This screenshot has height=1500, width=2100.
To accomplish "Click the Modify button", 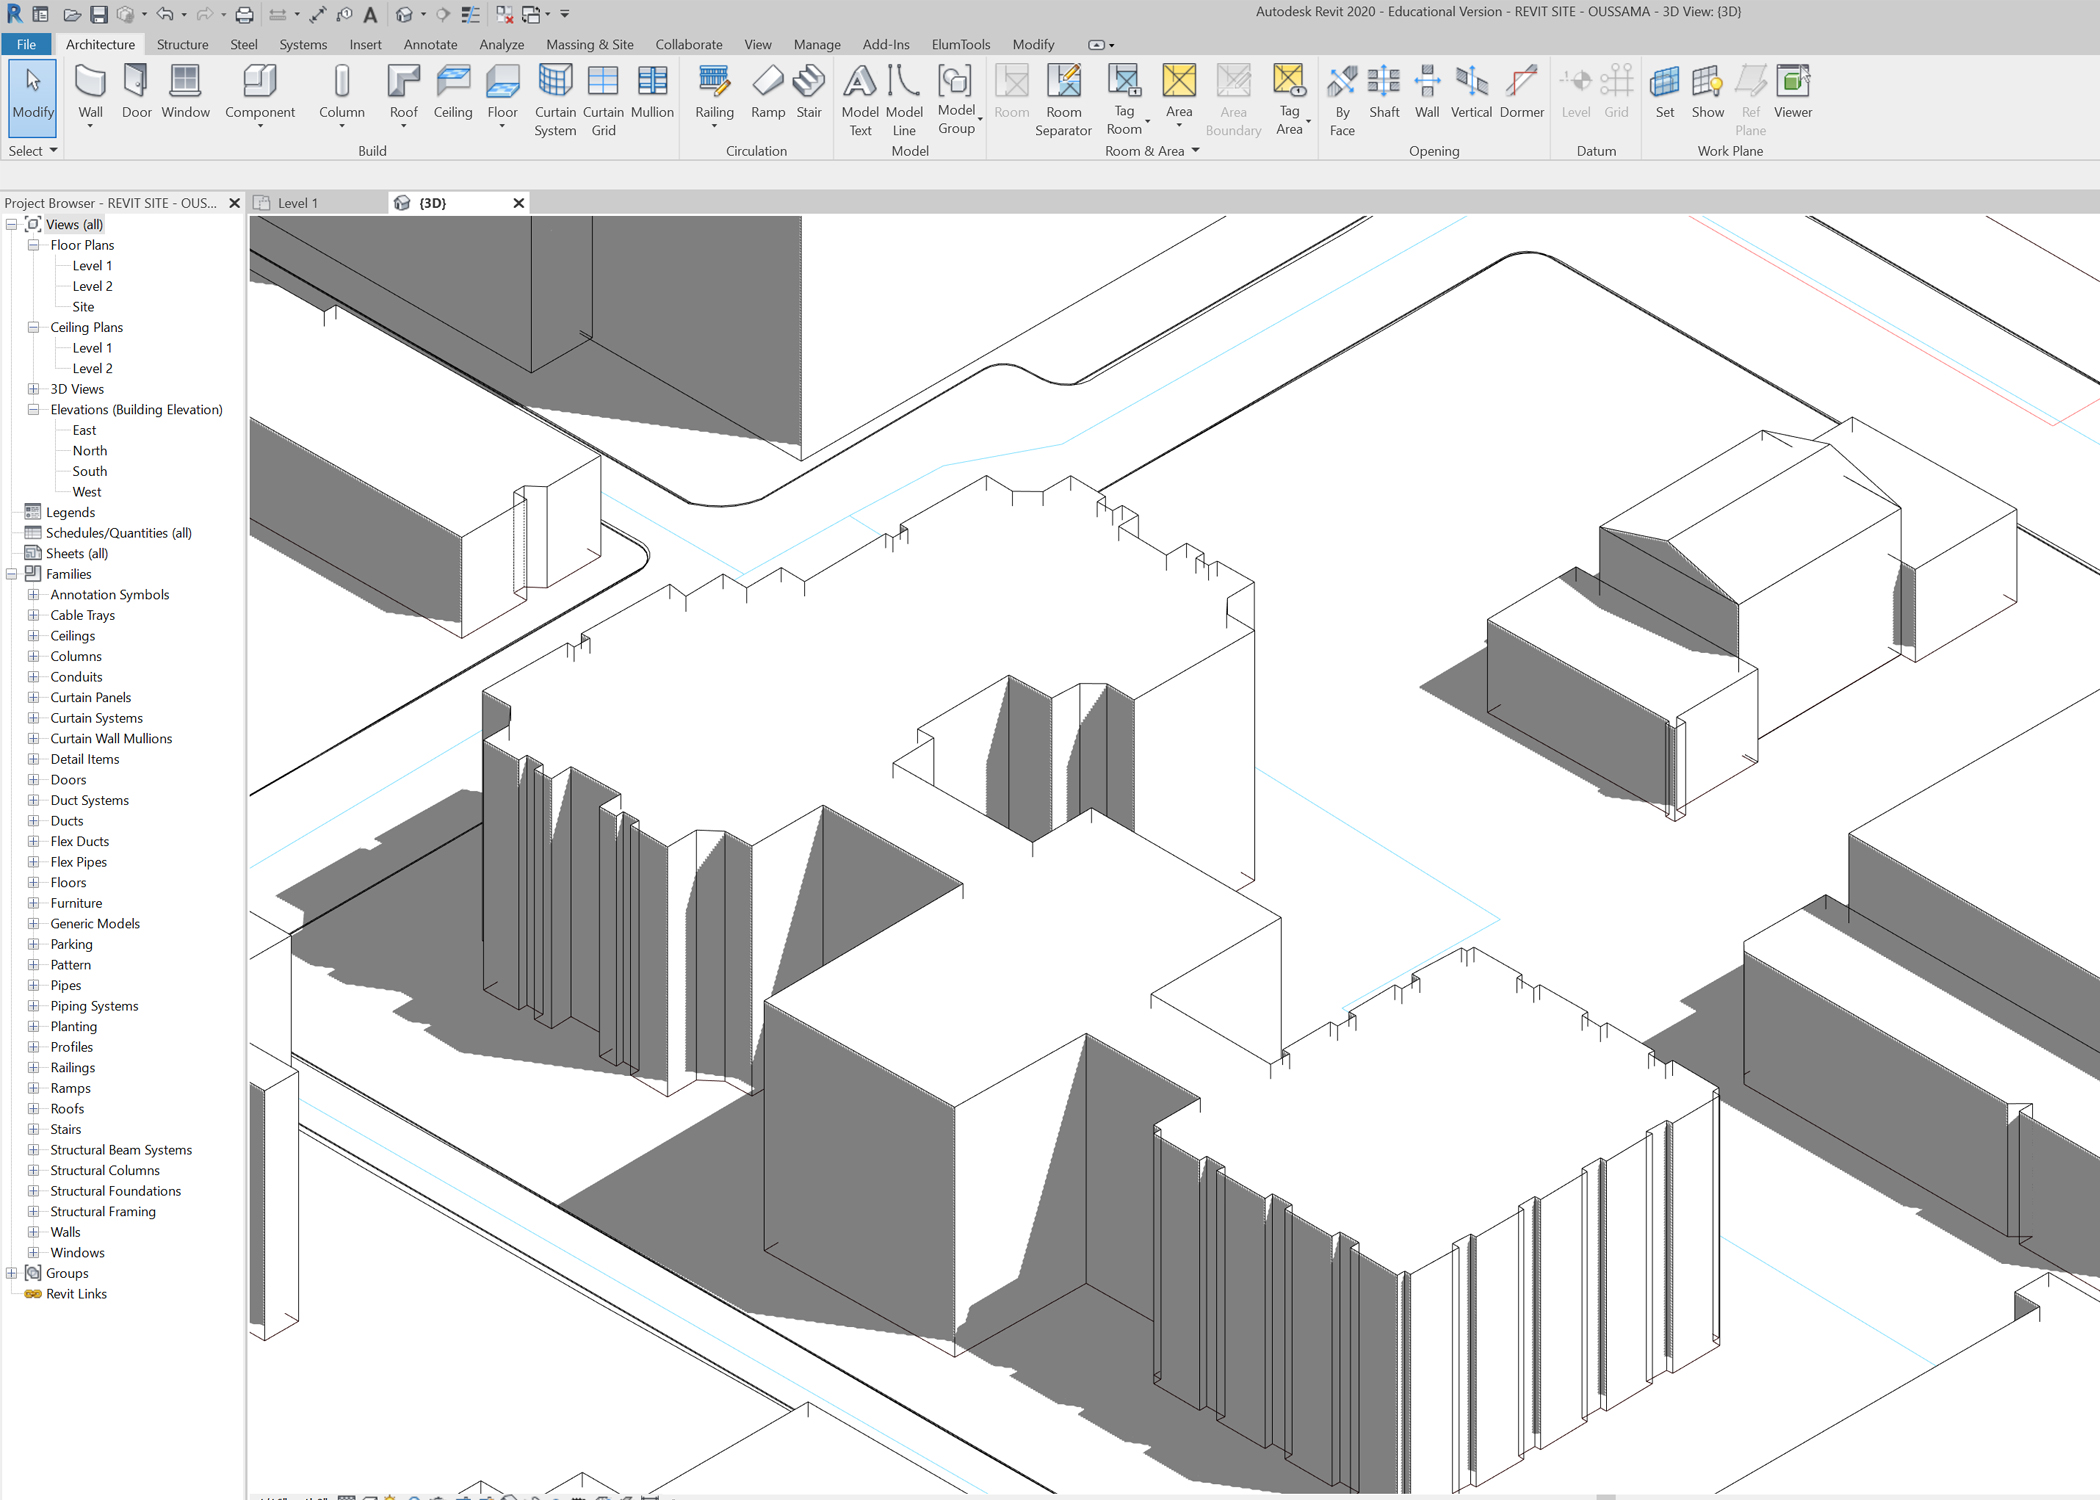I will click(32, 98).
